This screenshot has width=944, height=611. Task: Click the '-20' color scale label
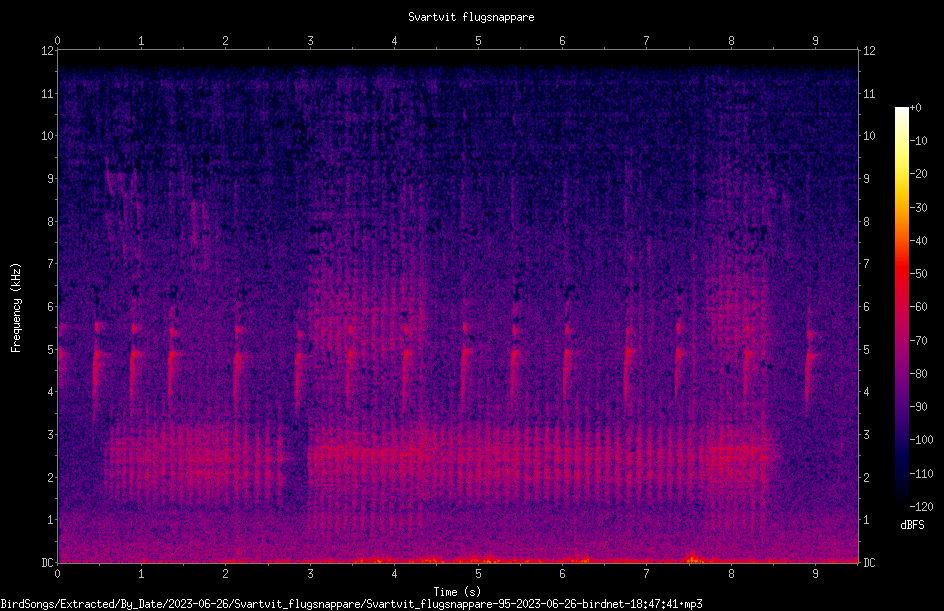pos(918,174)
